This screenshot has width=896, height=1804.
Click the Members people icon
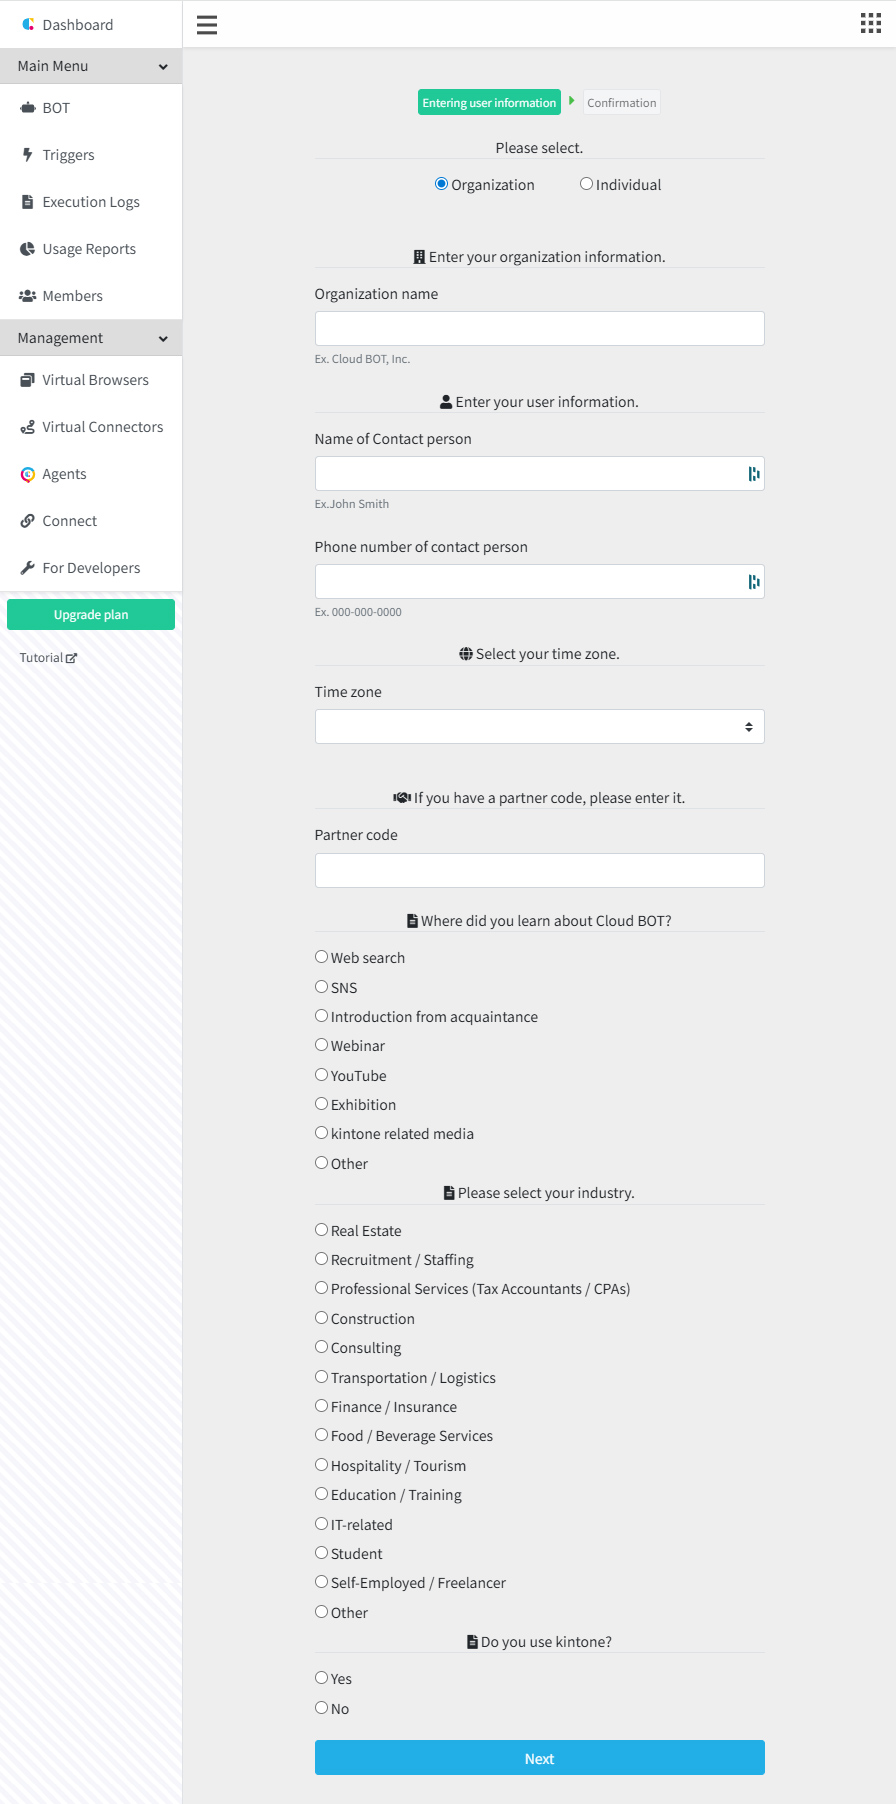tap(28, 296)
